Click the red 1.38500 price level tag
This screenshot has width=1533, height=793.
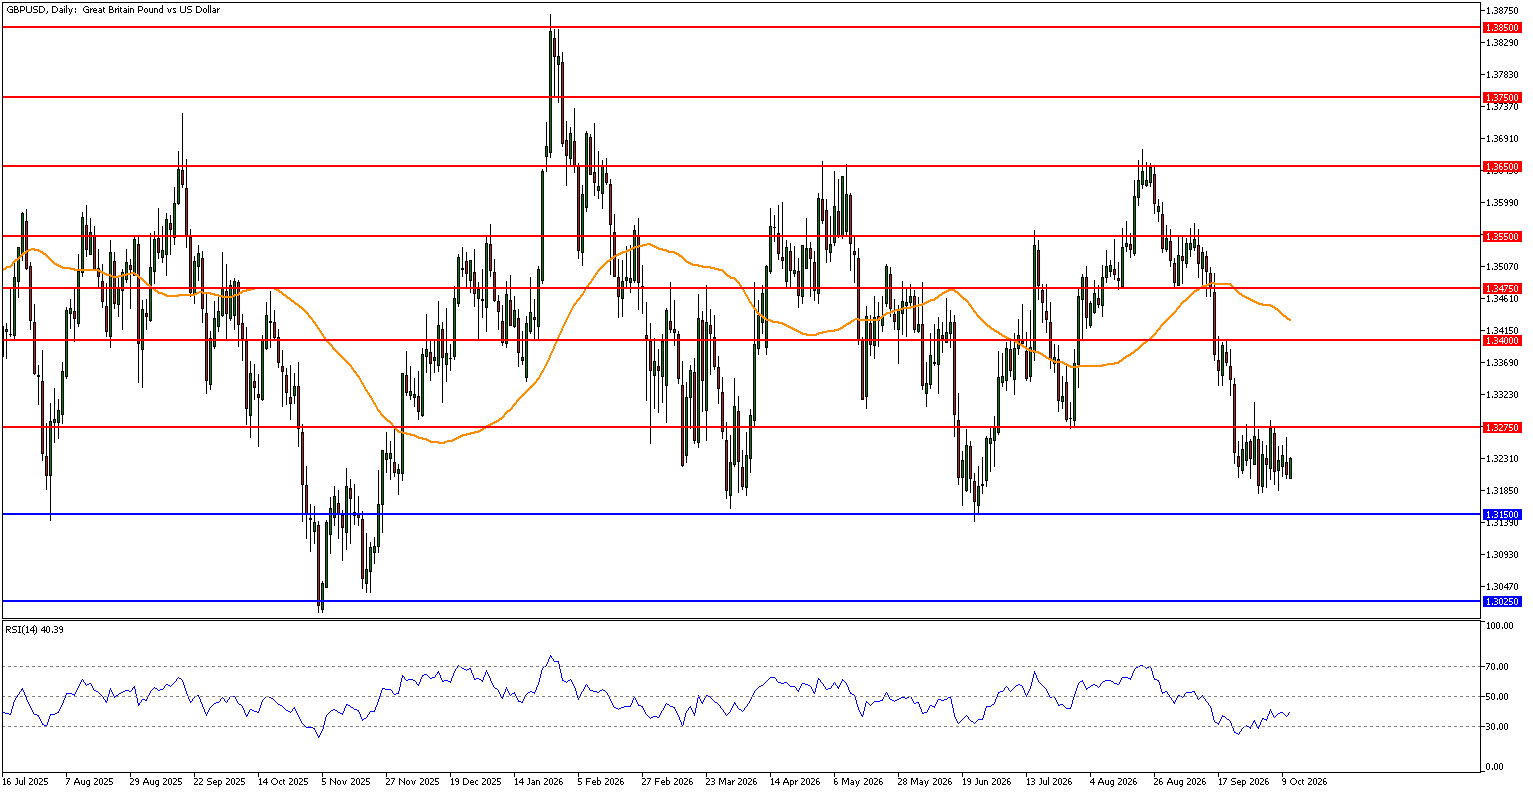click(x=1503, y=28)
